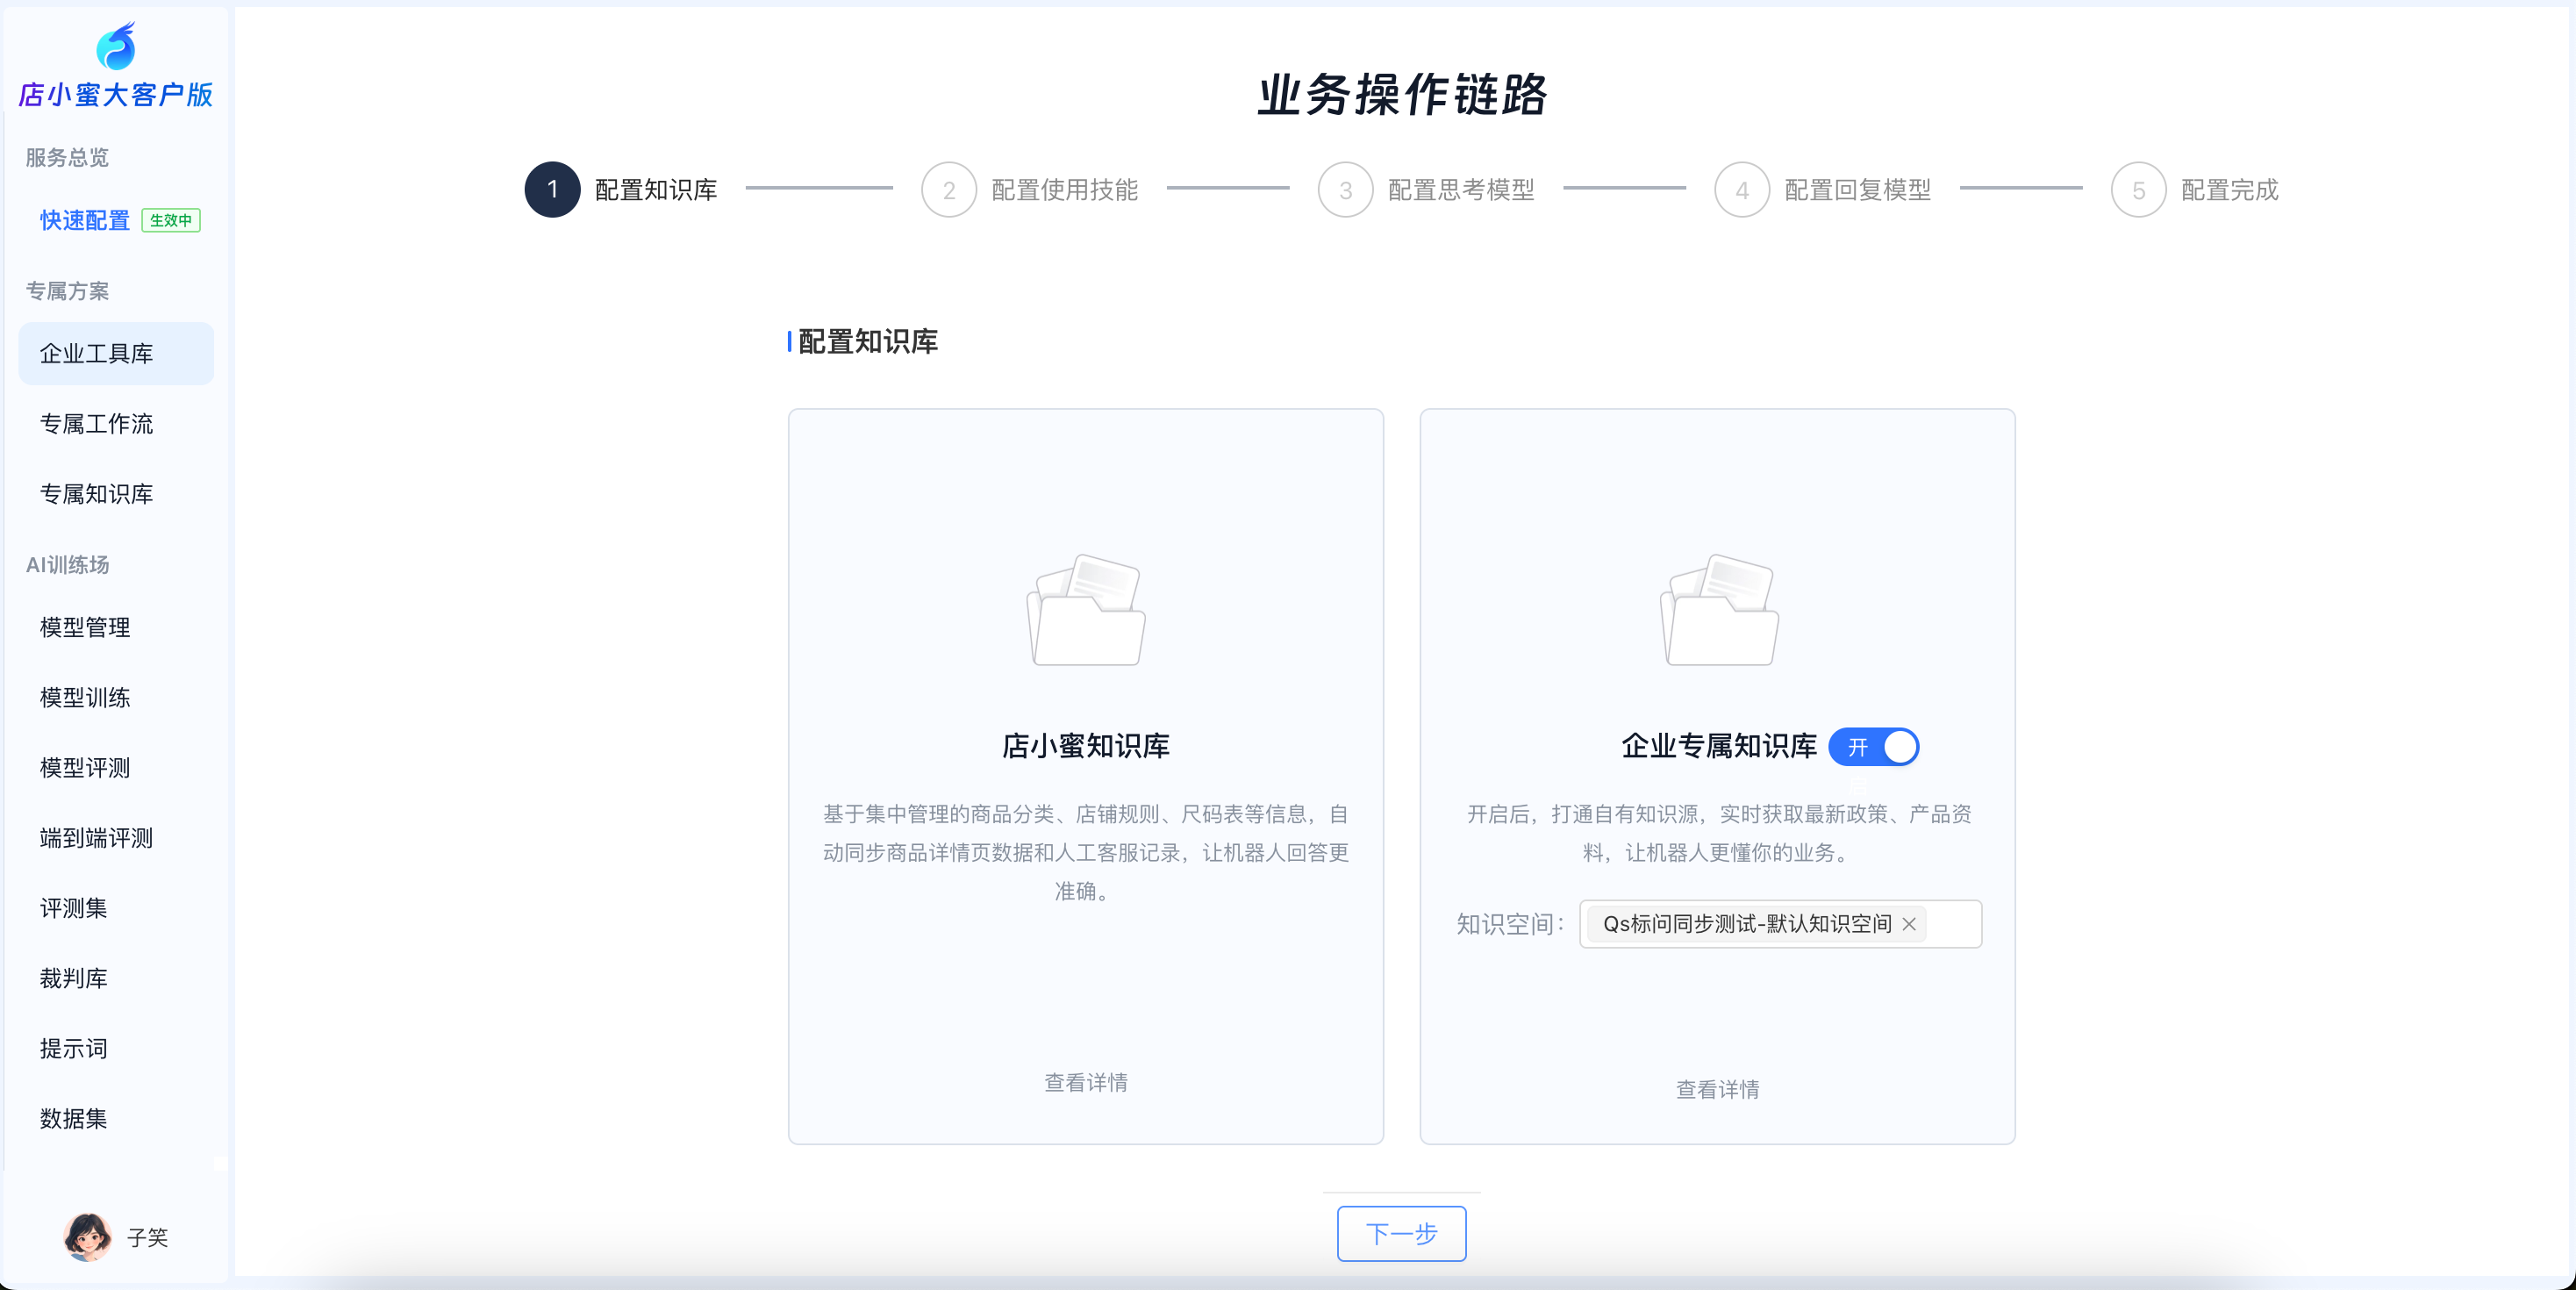2576x1290 pixels.
Task: Jump to step 3 配置思考模型
Action: (x=1345, y=189)
